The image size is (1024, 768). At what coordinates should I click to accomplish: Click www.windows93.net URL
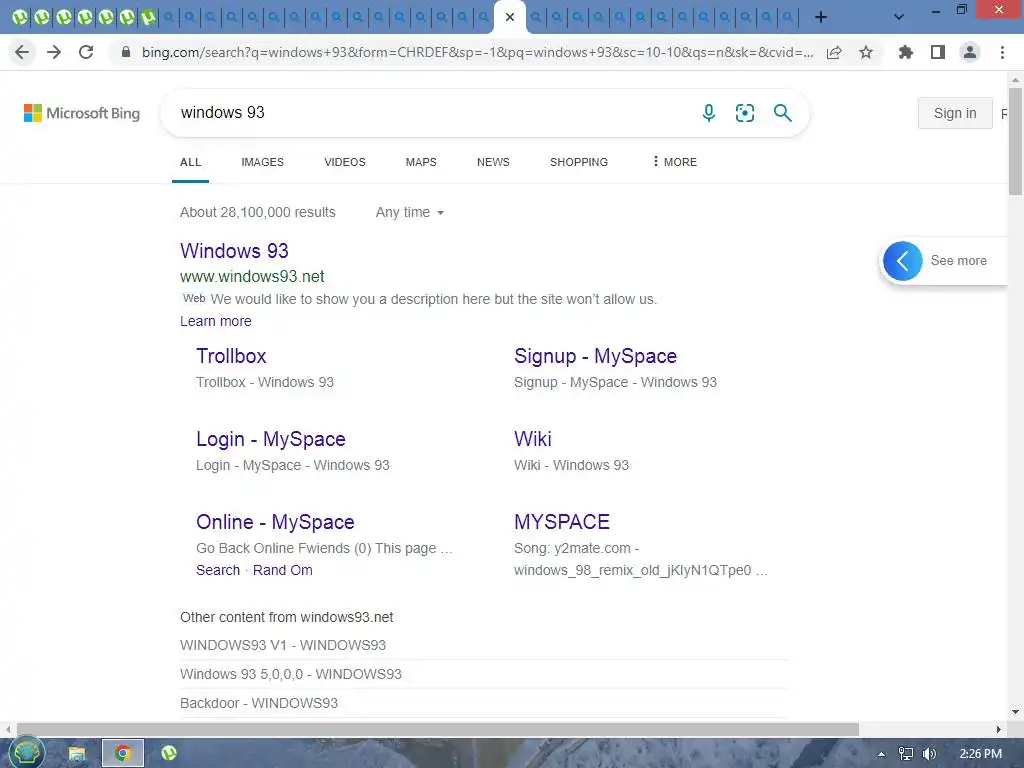(252, 276)
